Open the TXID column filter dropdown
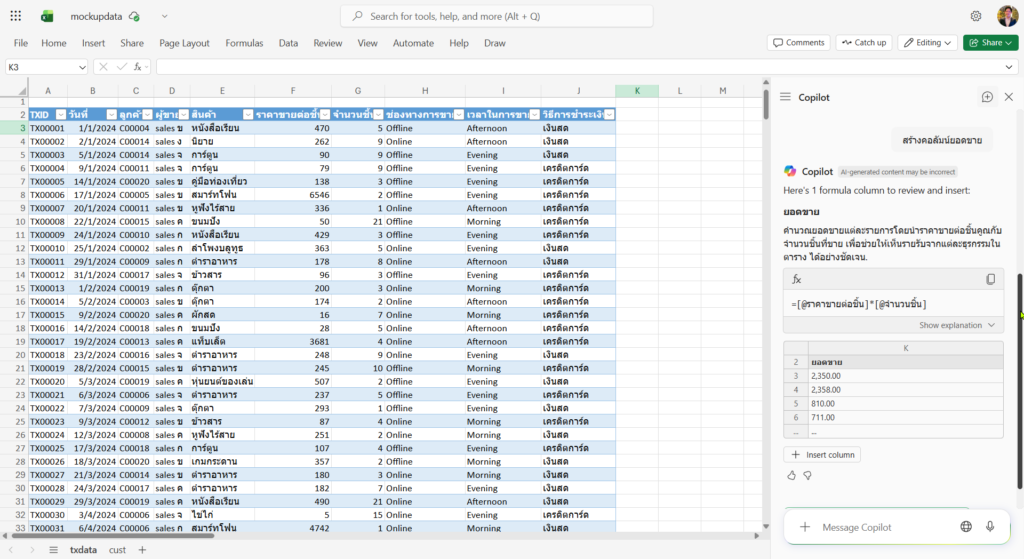This screenshot has height=559, width=1024. [x=61, y=114]
